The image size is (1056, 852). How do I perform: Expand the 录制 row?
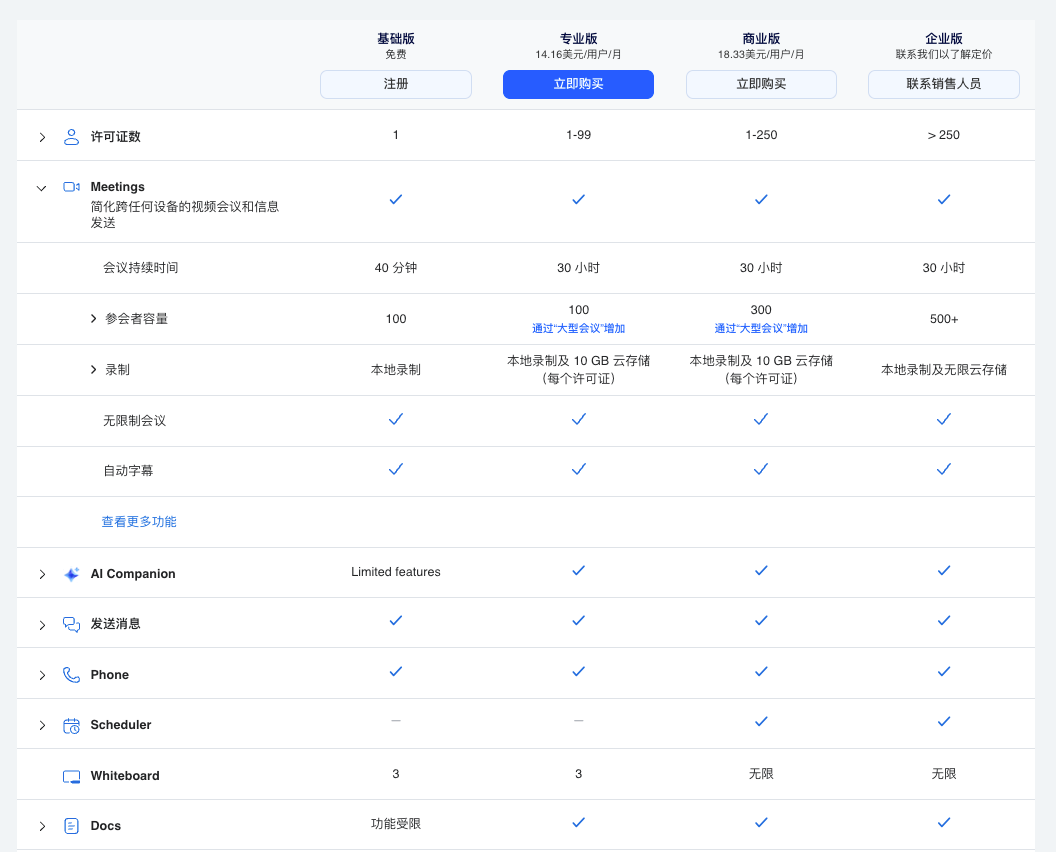tap(92, 369)
